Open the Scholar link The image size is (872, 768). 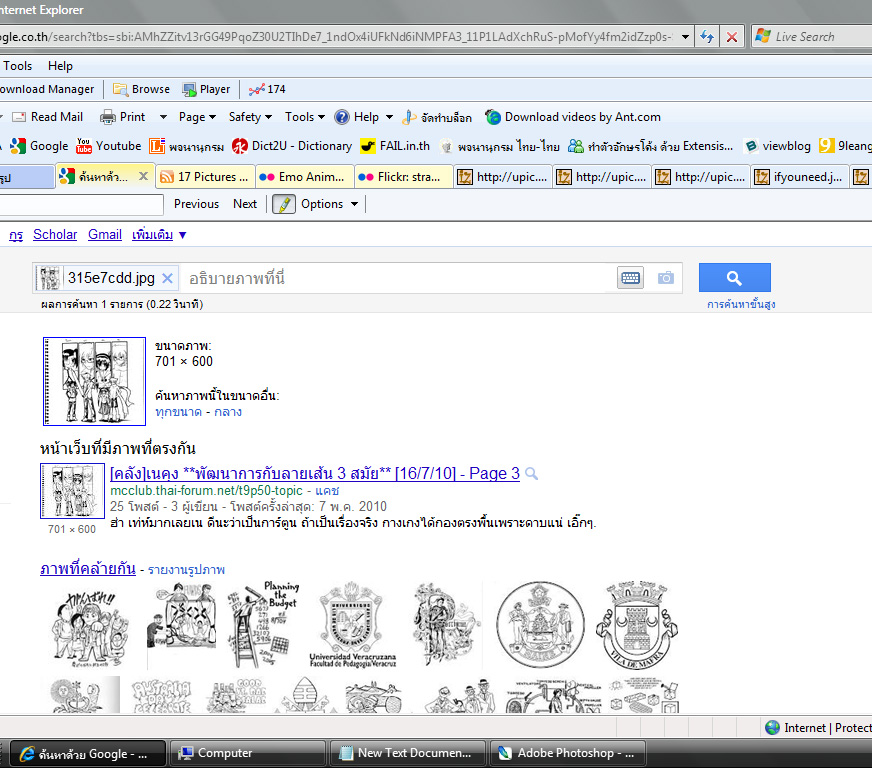55,235
